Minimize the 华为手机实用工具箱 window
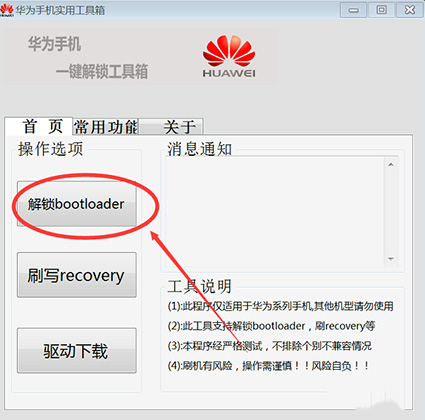This screenshot has height=420, width=425. (x=353, y=10)
